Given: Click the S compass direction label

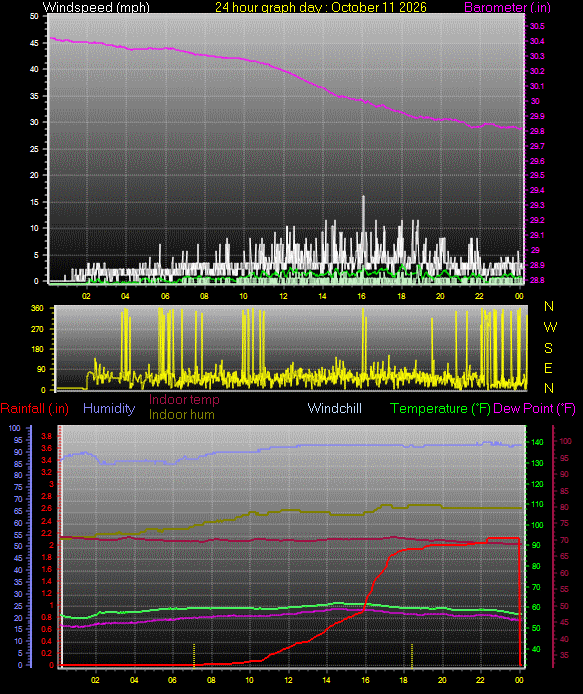Looking at the screenshot, I should click(548, 348).
